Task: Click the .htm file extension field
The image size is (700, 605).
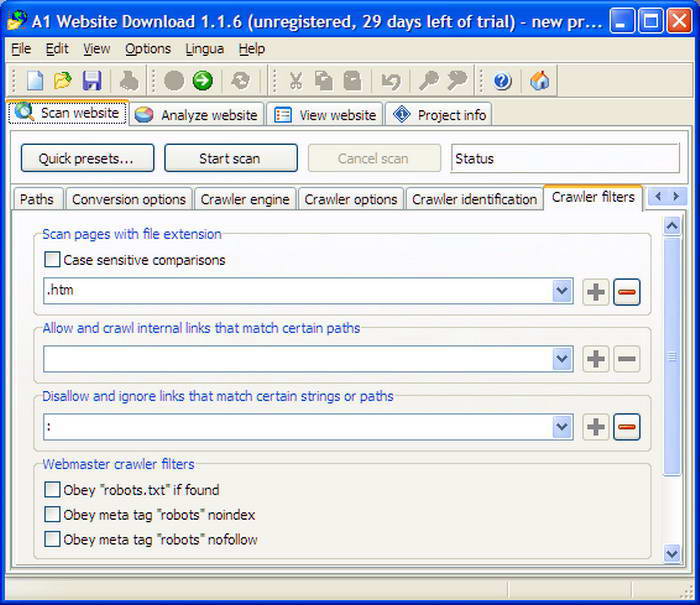Action: pos(298,292)
